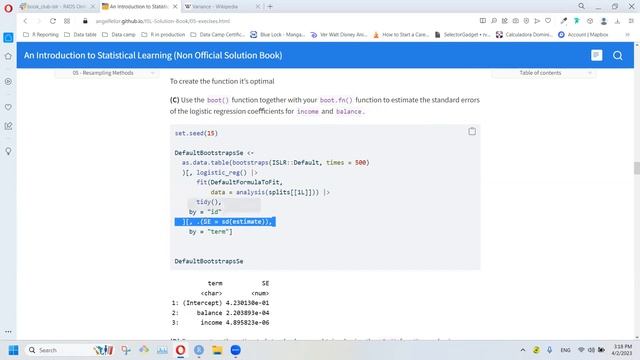Open the Ver Walt Disney bookmark
The height and width of the screenshot is (360, 640).
coord(339,35)
